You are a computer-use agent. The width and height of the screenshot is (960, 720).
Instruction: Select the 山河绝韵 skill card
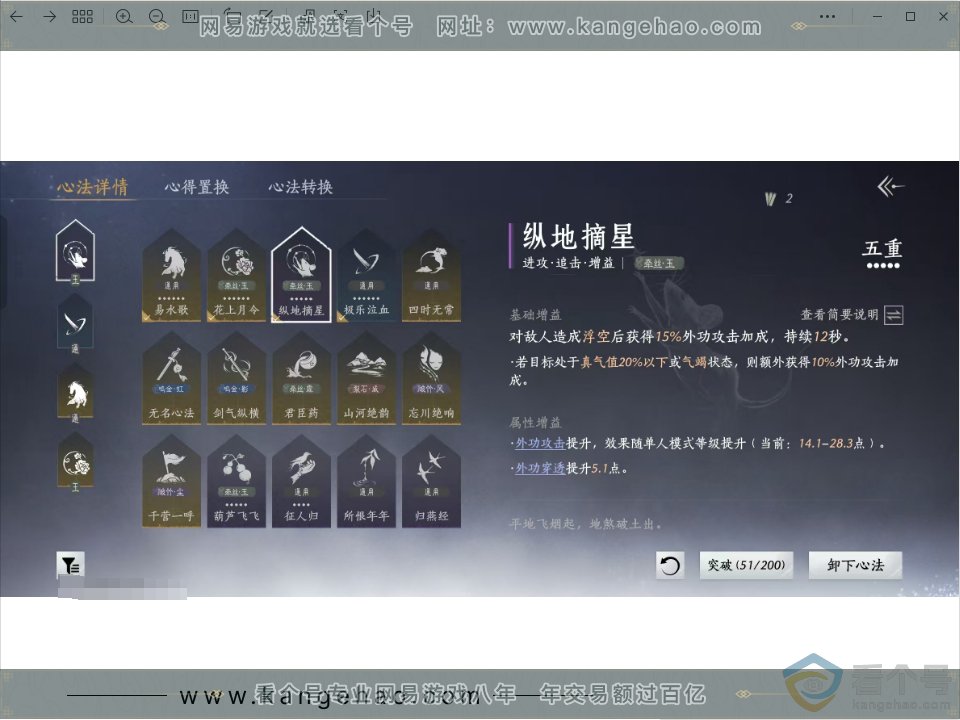[366, 378]
